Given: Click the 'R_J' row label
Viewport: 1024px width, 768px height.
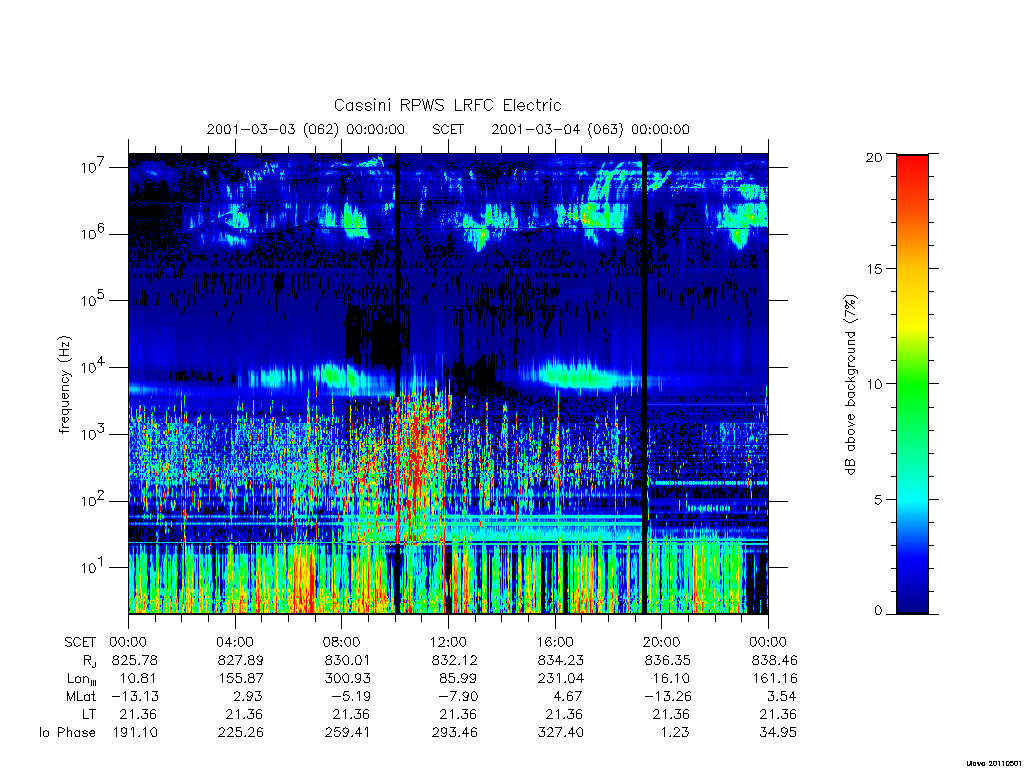Looking at the screenshot, I should click(x=89, y=660).
